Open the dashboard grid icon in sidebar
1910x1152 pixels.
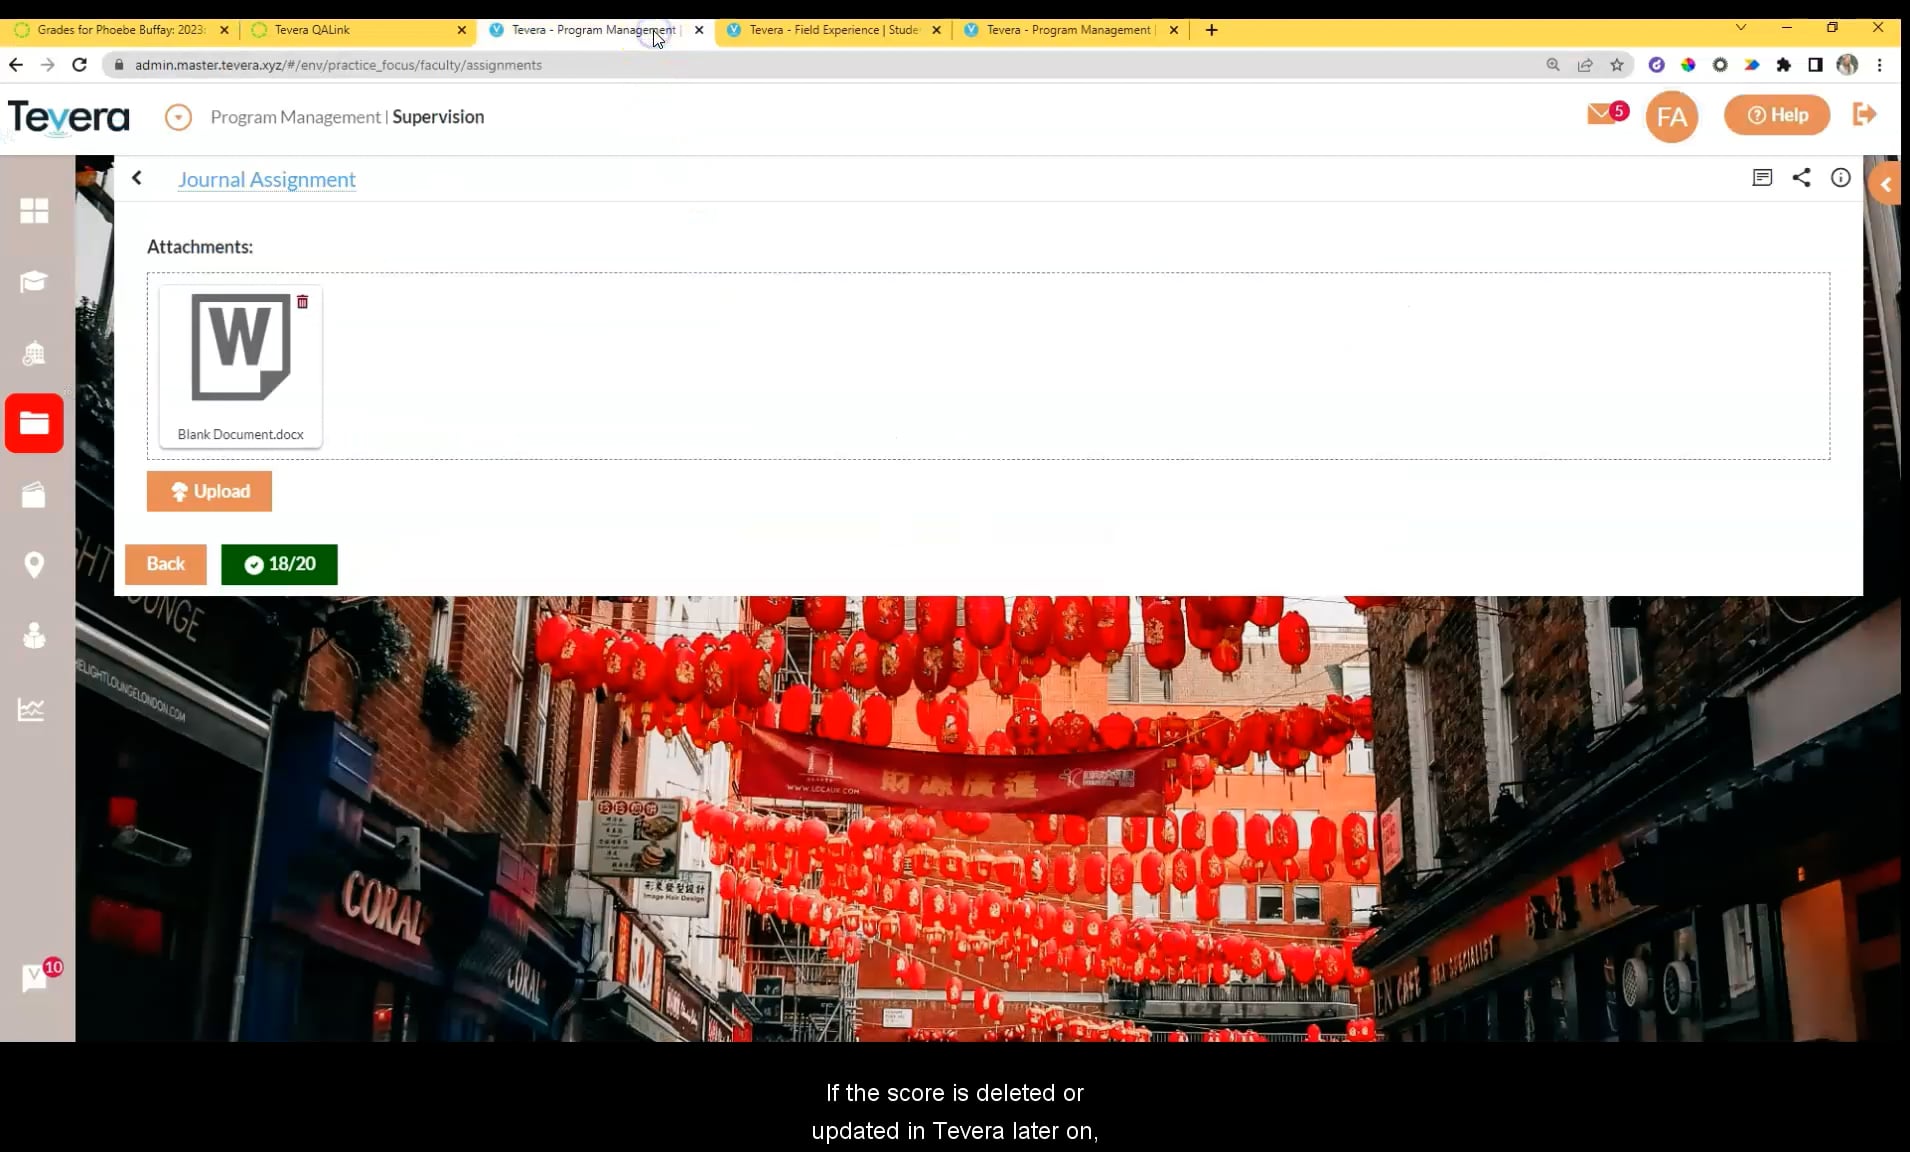tap(35, 211)
